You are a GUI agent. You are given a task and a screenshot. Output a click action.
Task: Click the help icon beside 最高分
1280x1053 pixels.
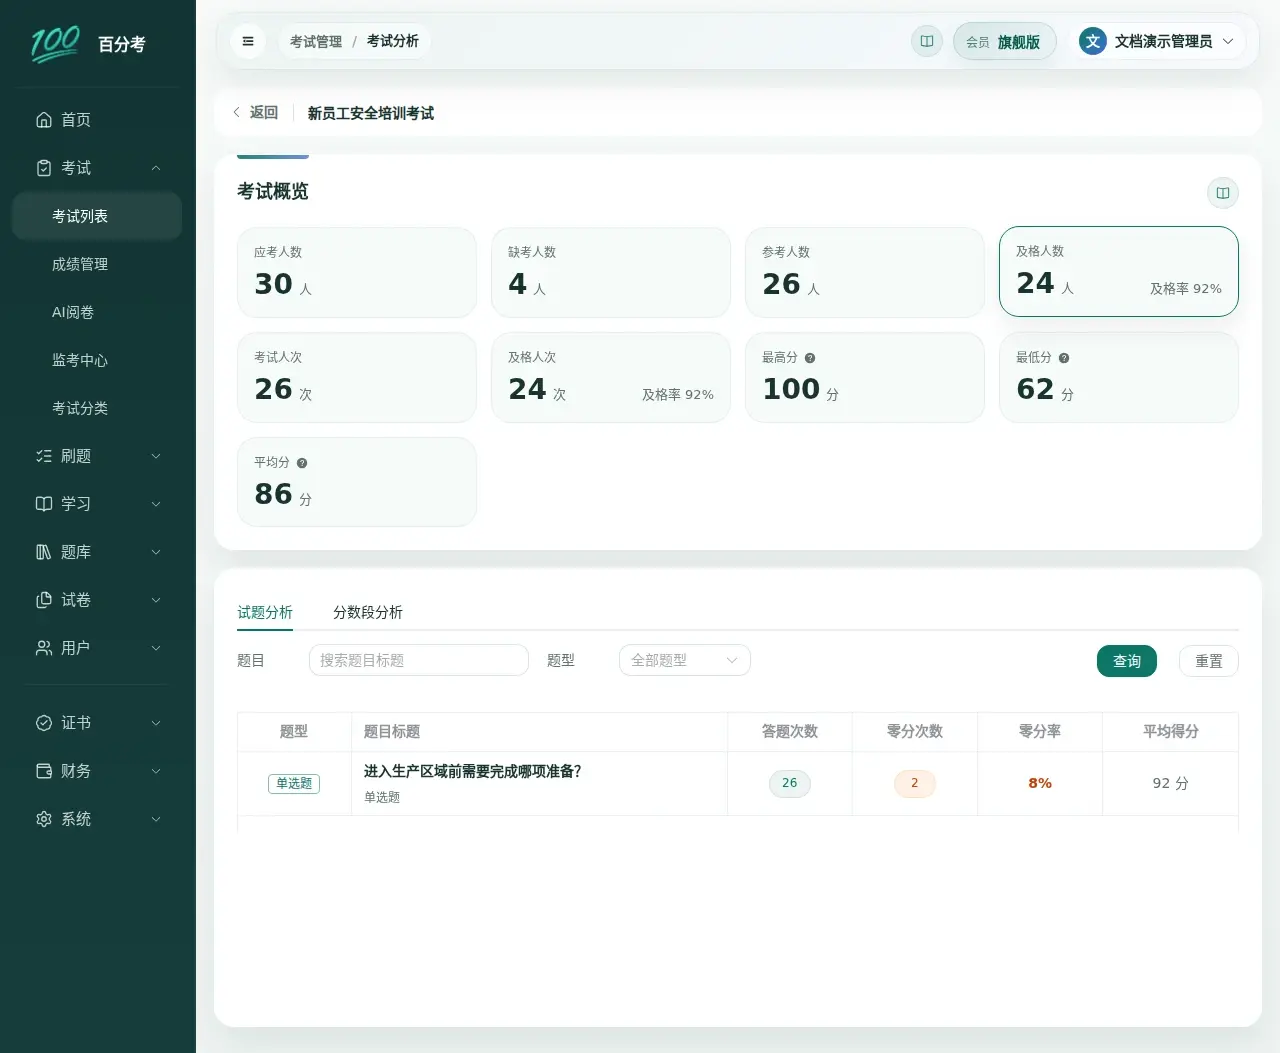click(x=810, y=358)
